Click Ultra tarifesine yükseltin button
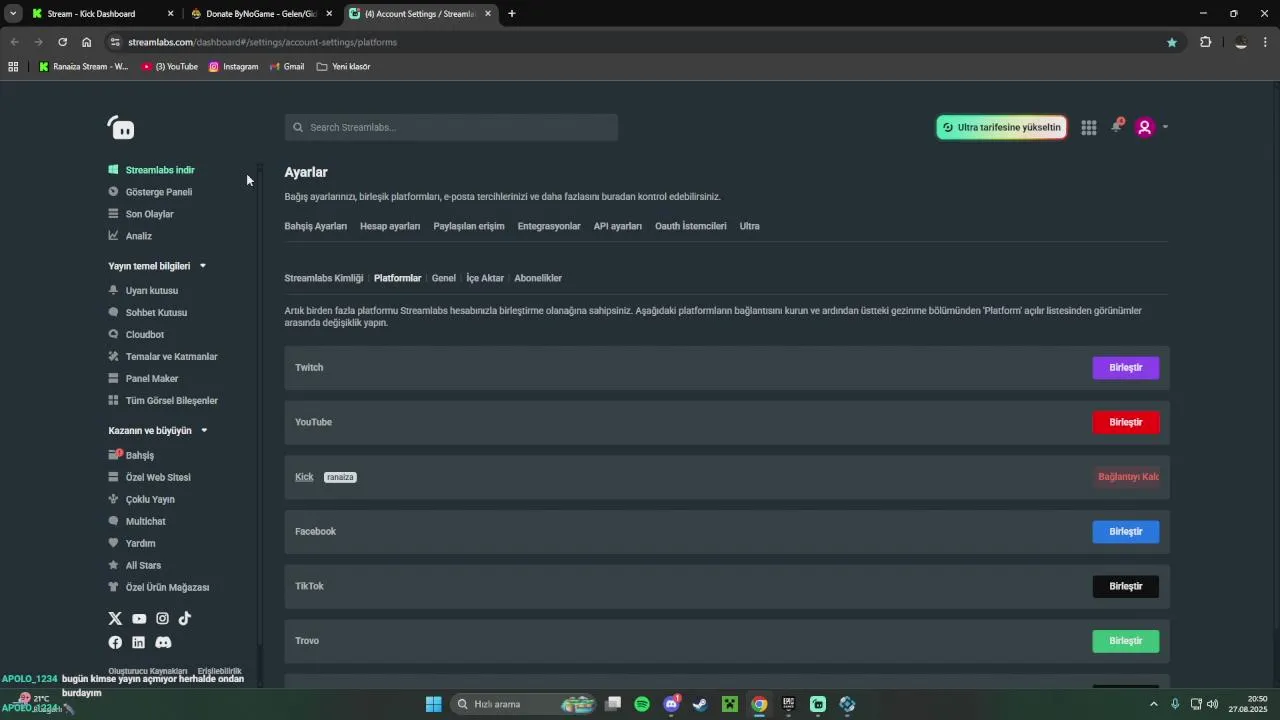Image resolution: width=1280 pixels, height=720 pixels. 1001,127
